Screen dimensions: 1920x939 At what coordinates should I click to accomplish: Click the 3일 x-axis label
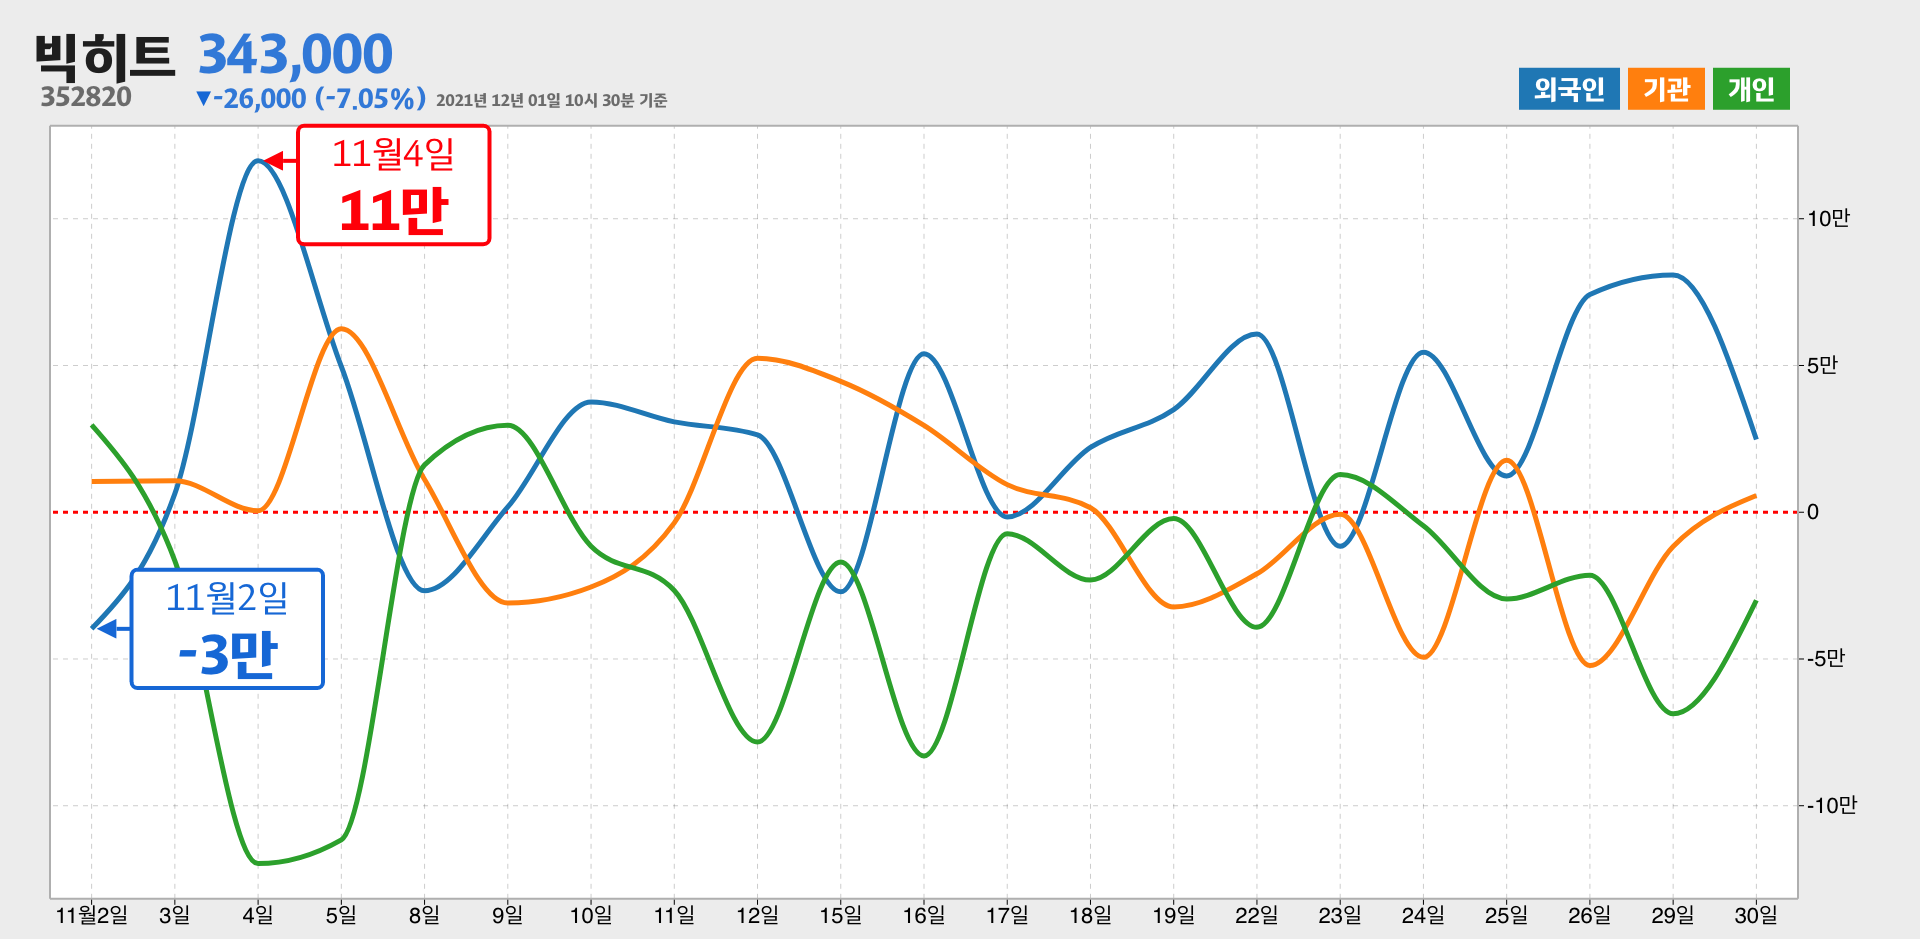click(175, 915)
